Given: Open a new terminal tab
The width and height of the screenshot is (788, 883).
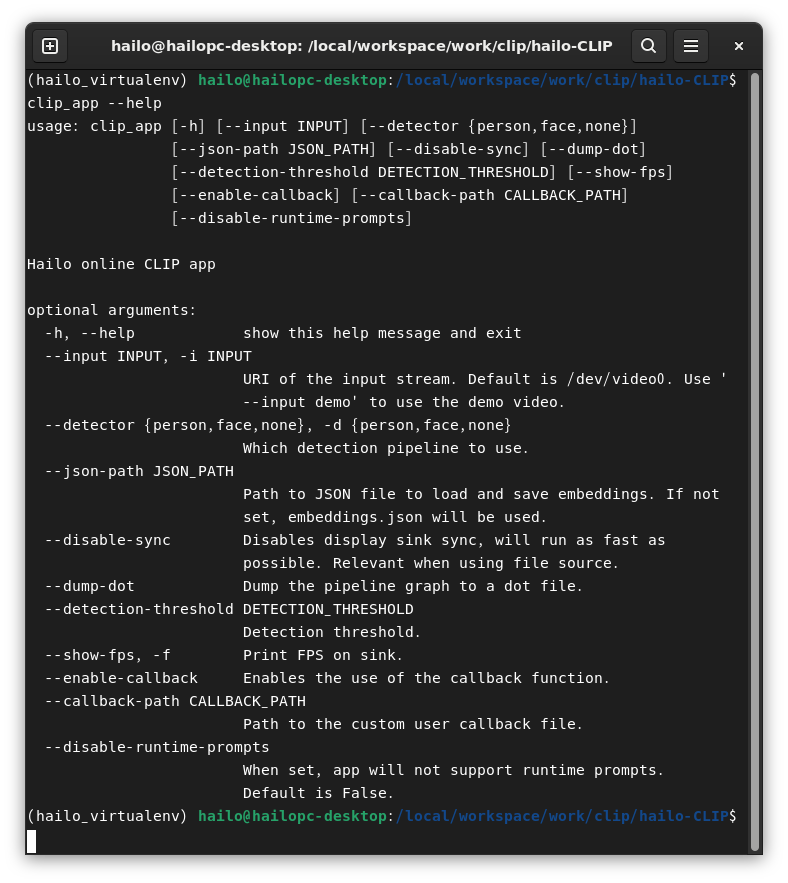Looking at the screenshot, I should pyautogui.click(x=50, y=46).
